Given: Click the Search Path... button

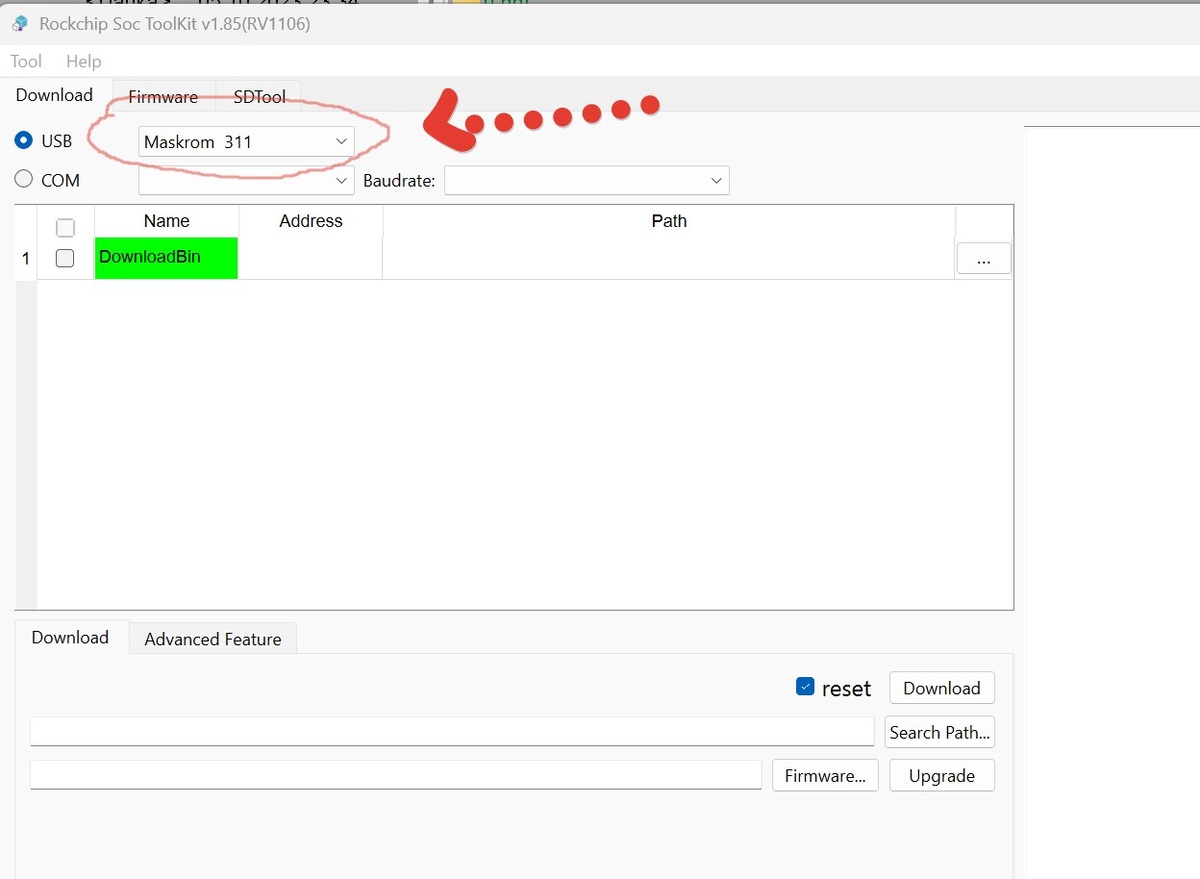Looking at the screenshot, I should click(940, 732).
